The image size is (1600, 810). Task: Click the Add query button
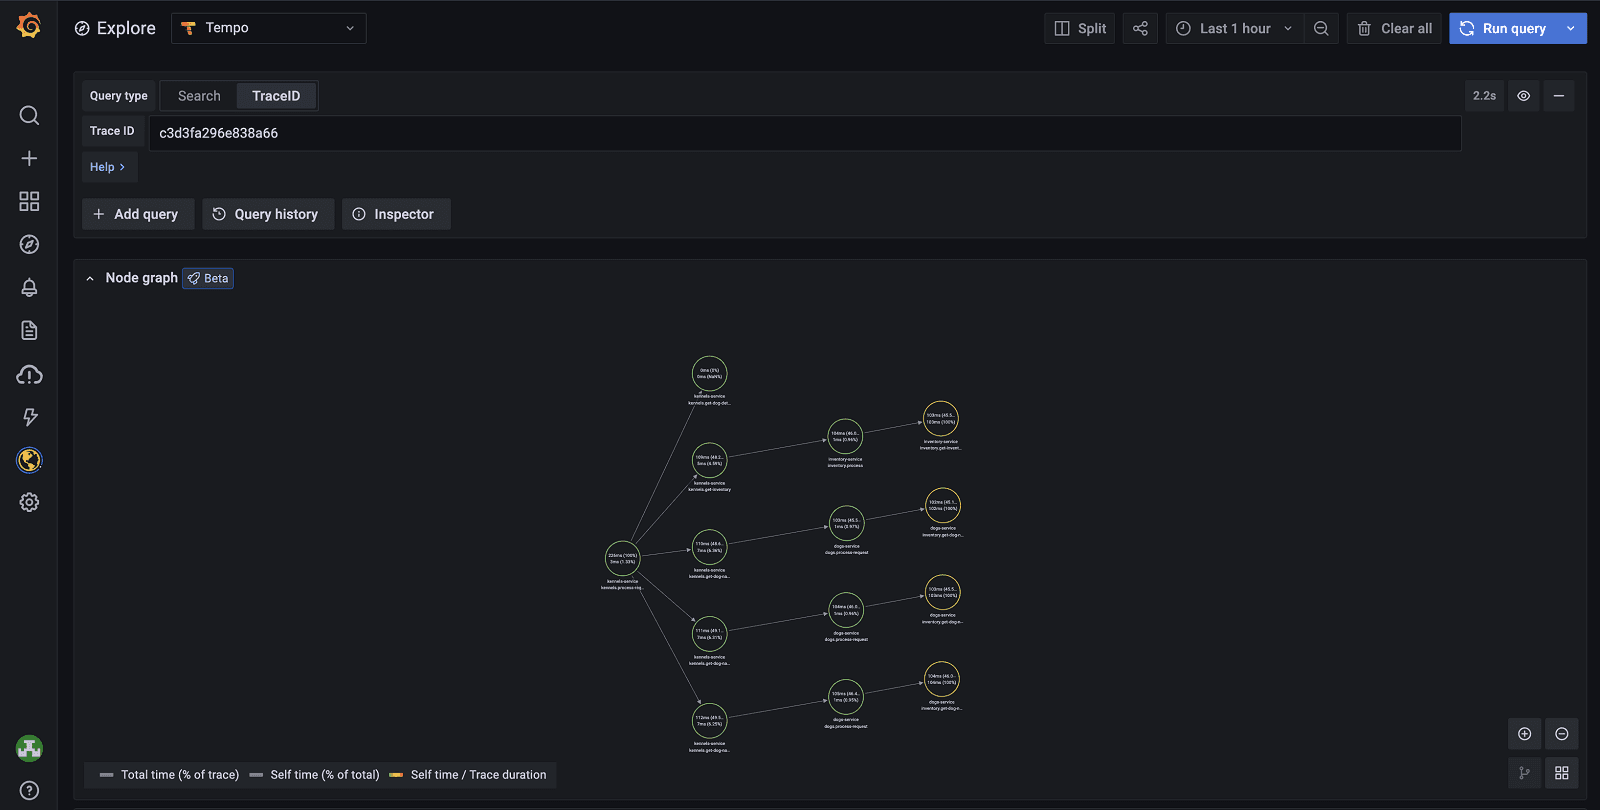[137, 214]
